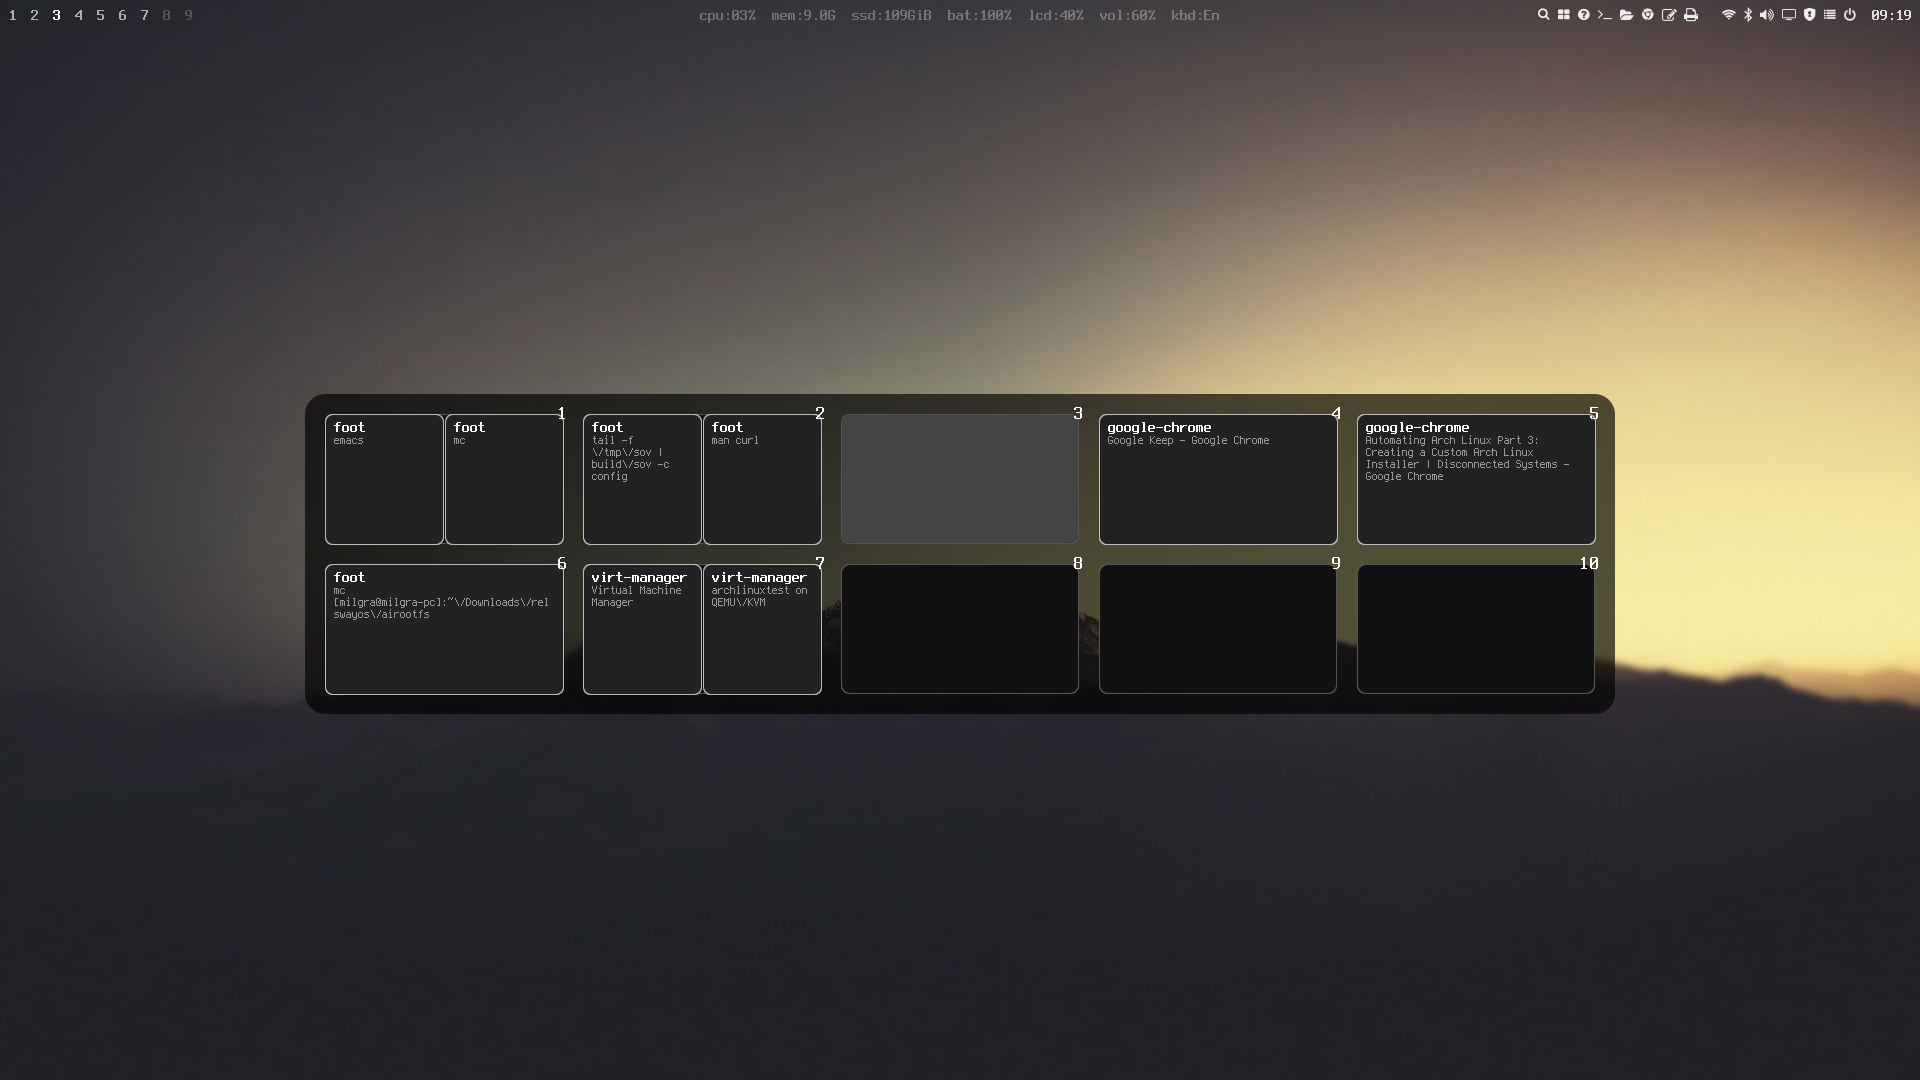Open the terminal prompt icon in top bar
Viewport: 1920px width, 1080px height.
(1605, 15)
